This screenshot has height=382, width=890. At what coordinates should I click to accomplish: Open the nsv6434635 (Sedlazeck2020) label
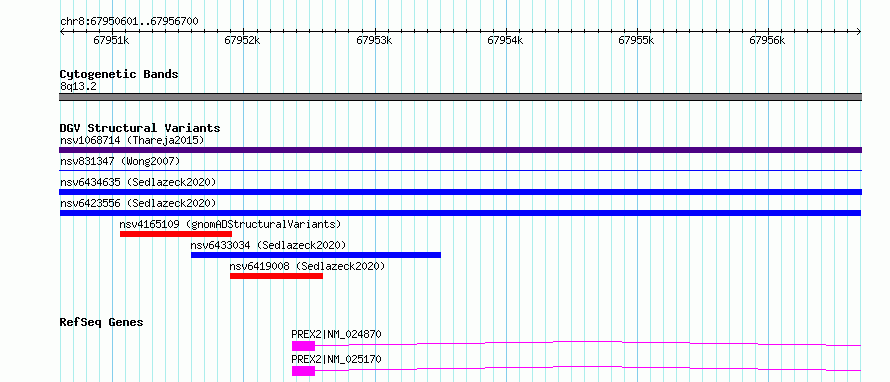point(138,182)
